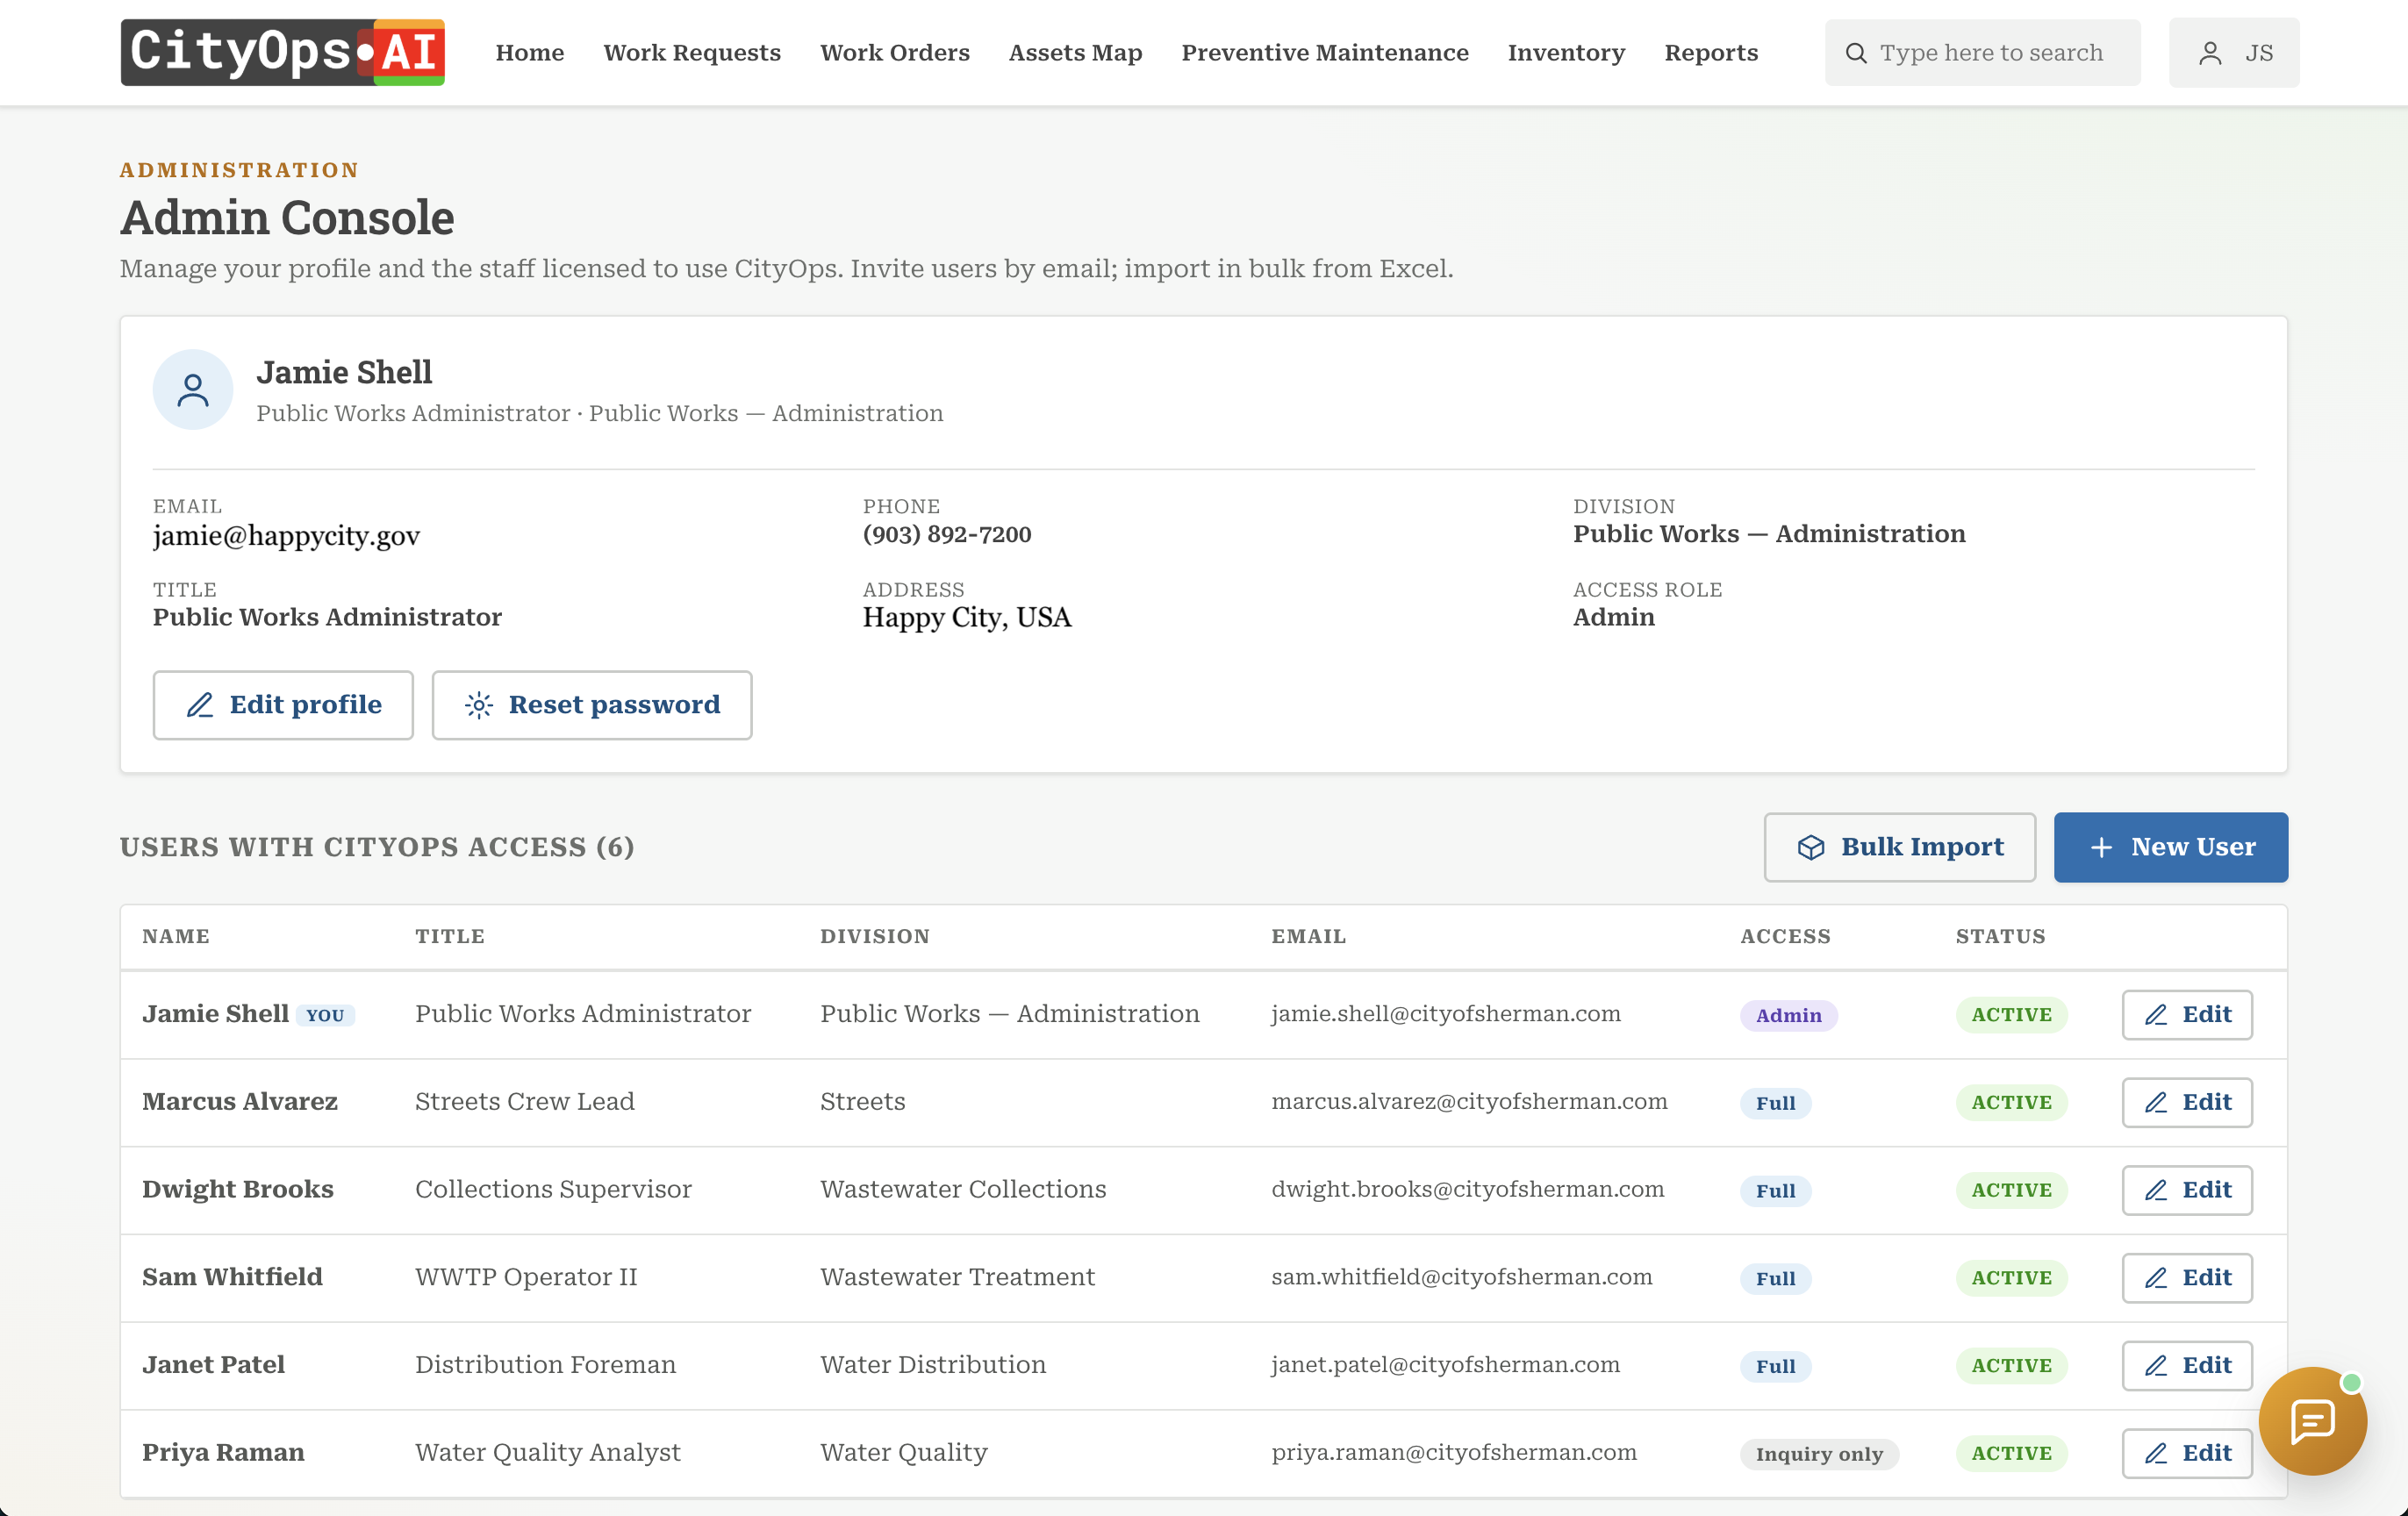Click the user silhouette icon beside JS
This screenshot has width=2408, height=1516.
(x=2210, y=53)
